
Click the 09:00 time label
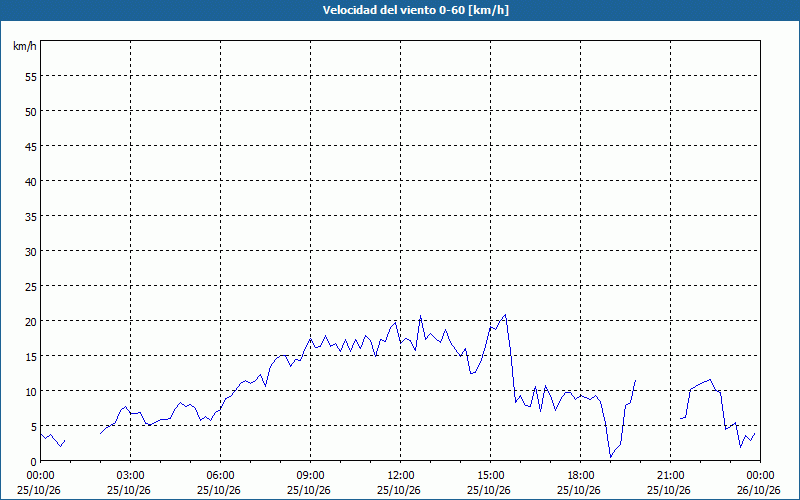pyautogui.click(x=310, y=476)
